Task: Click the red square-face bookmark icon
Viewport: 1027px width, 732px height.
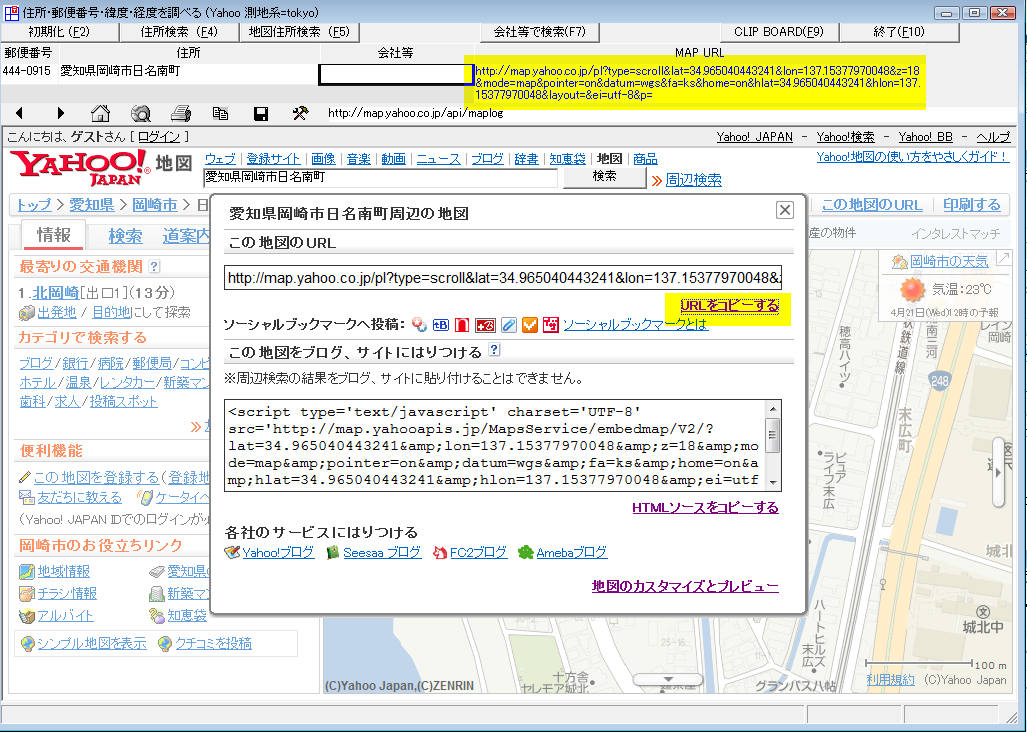Action: tap(551, 324)
